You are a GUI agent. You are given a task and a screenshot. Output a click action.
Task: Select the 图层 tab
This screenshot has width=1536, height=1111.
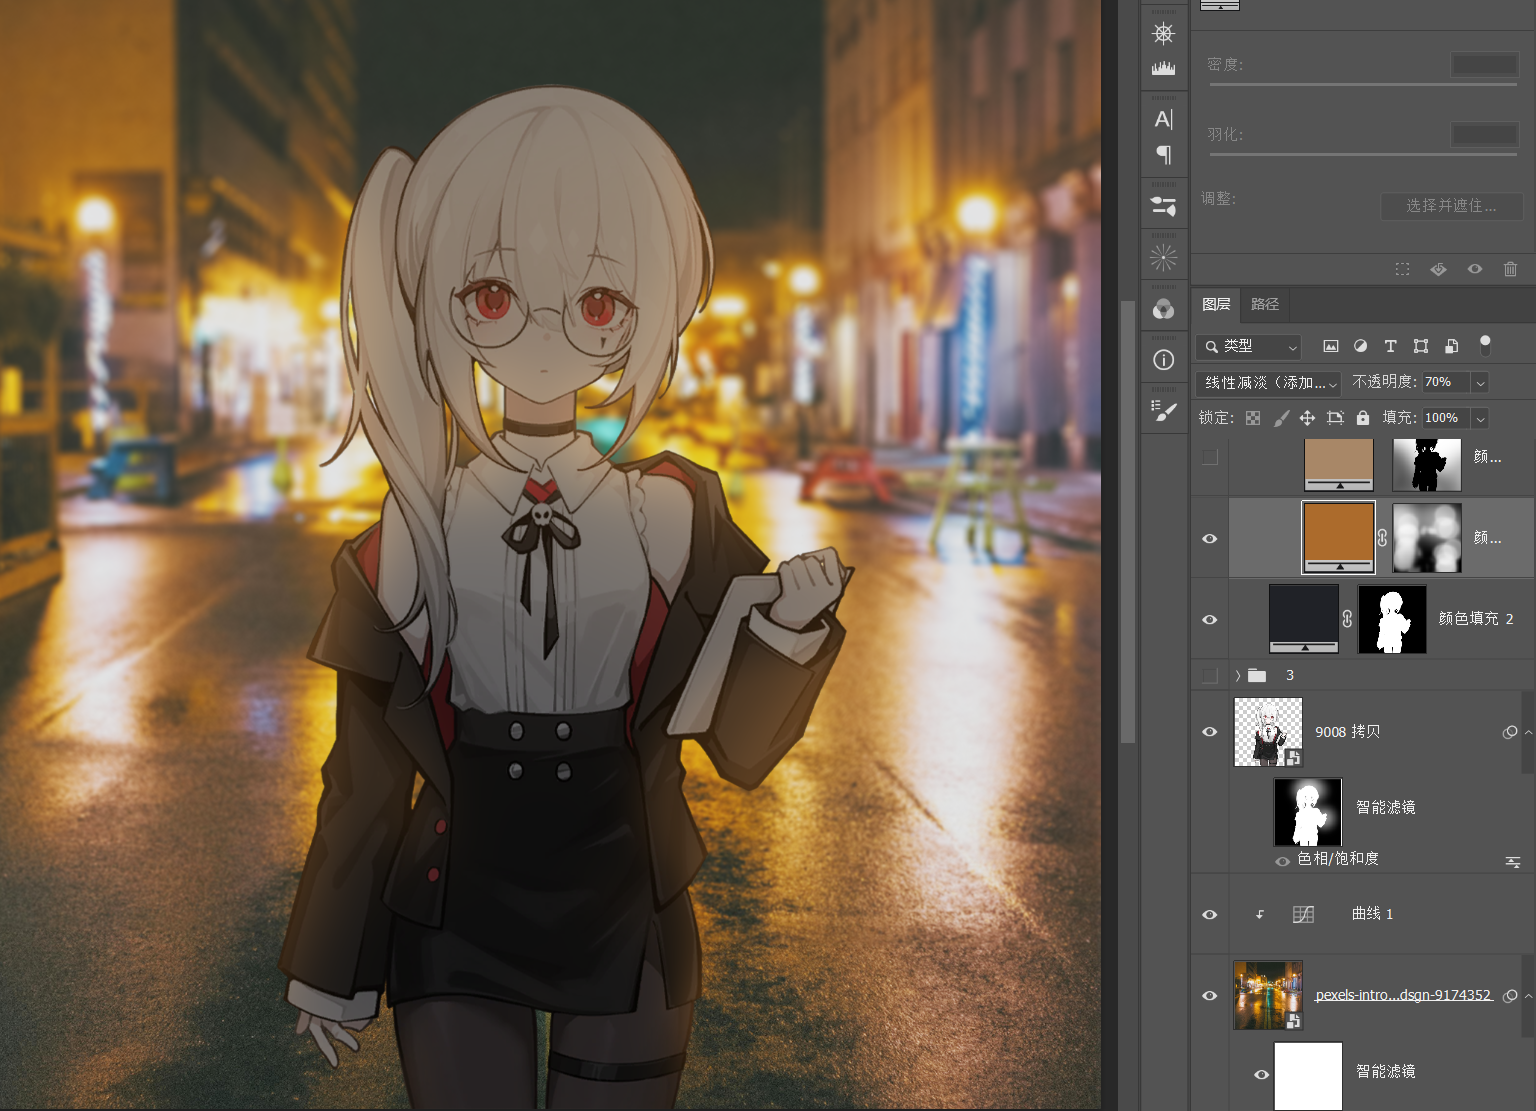coord(1216,304)
